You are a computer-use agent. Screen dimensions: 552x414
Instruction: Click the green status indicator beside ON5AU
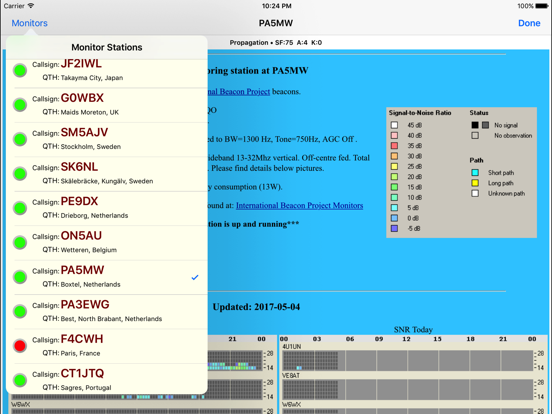[x=20, y=243]
